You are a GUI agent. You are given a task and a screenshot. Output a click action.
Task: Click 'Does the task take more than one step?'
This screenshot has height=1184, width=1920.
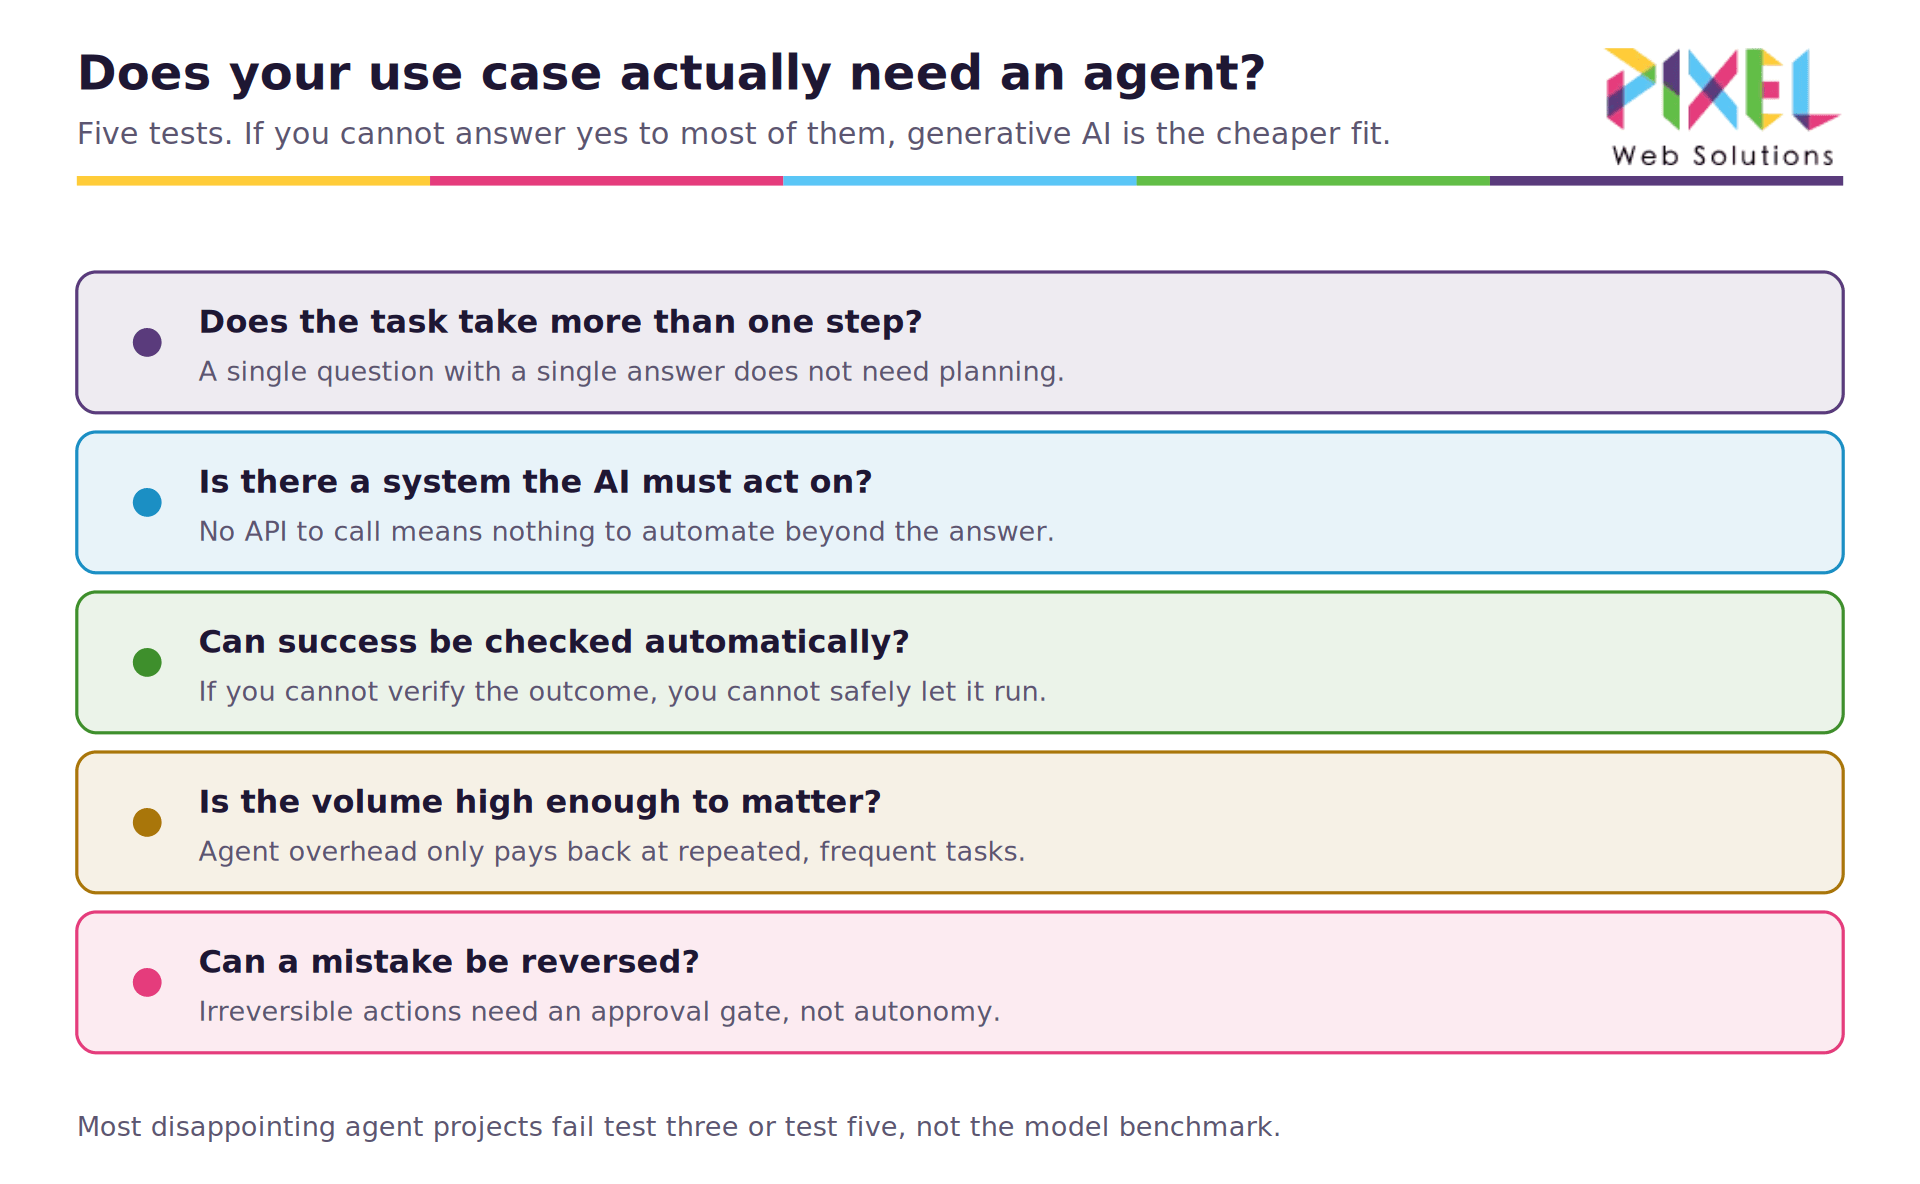(x=560, y=322)
